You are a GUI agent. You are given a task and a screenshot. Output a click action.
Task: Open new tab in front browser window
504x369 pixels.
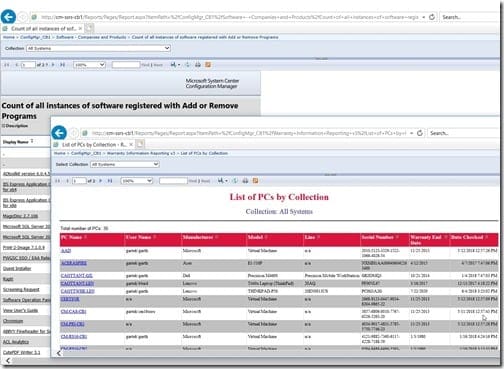click(x=140, y=144)
